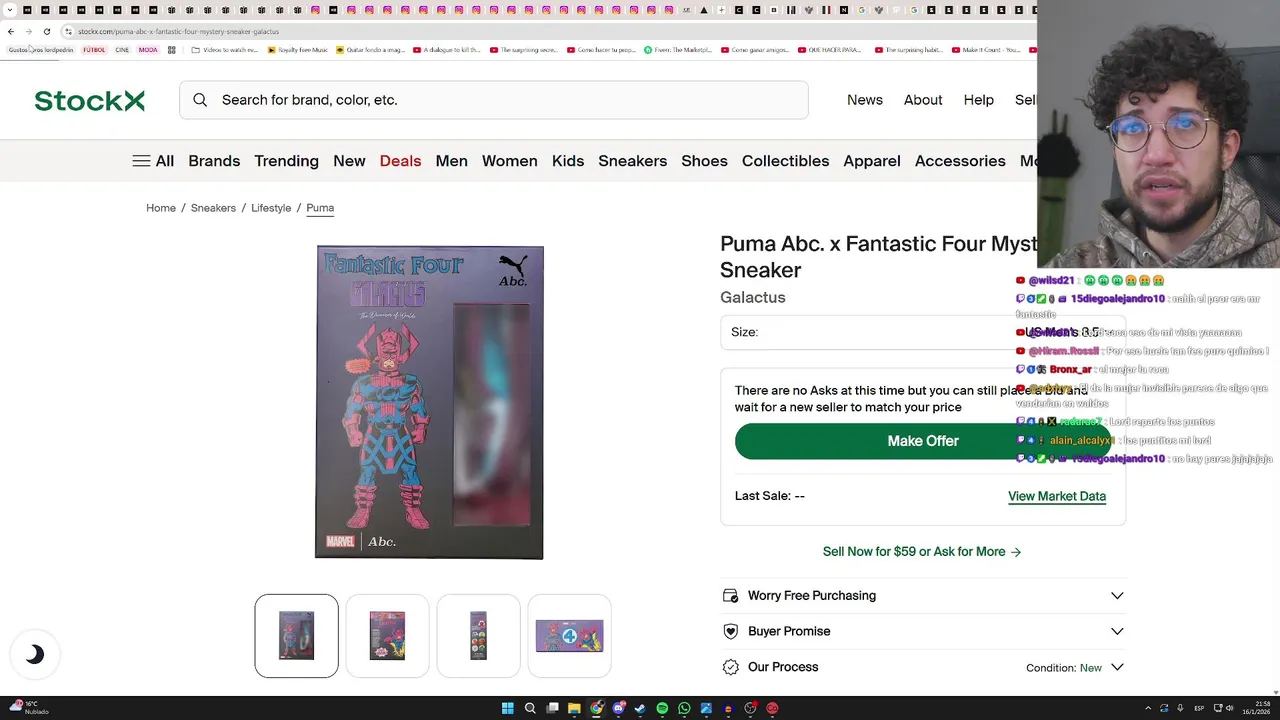This screenshot has height=720, width=1280.
Task: Open the Sneakers category menu
Action: [x=632, y=161]
